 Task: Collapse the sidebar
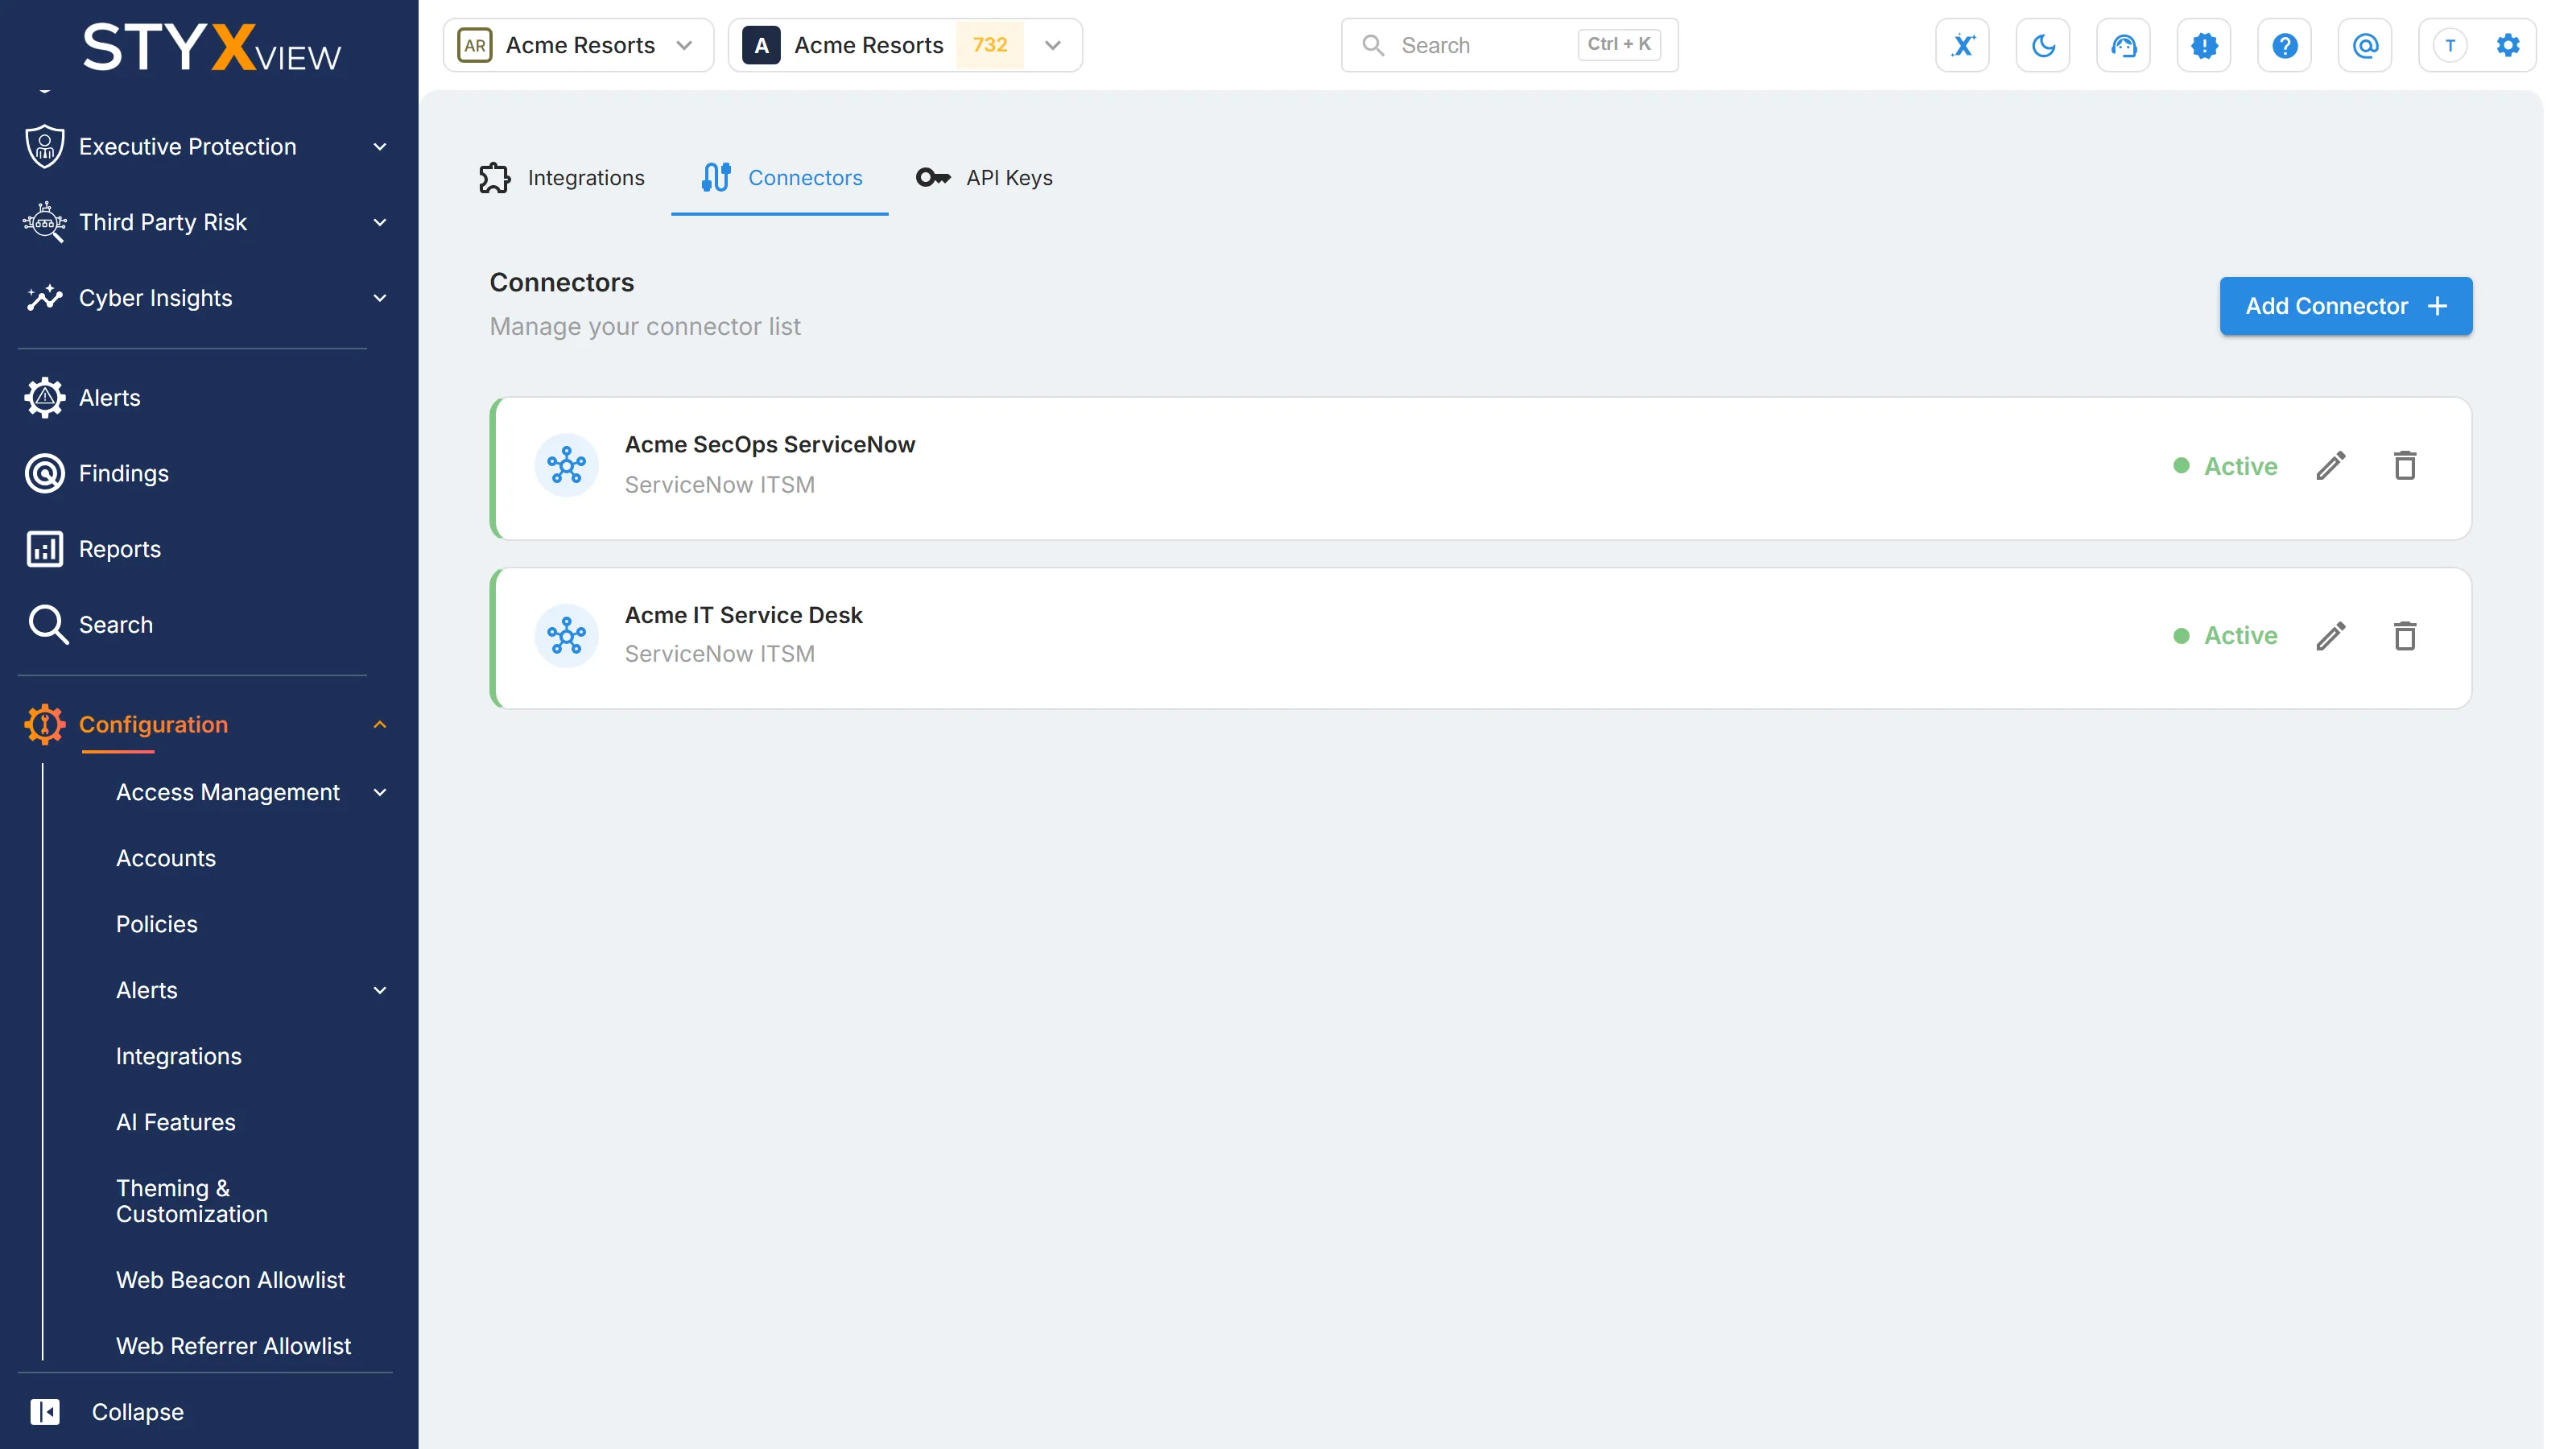pyautogui.click(x=108, y=1412)
